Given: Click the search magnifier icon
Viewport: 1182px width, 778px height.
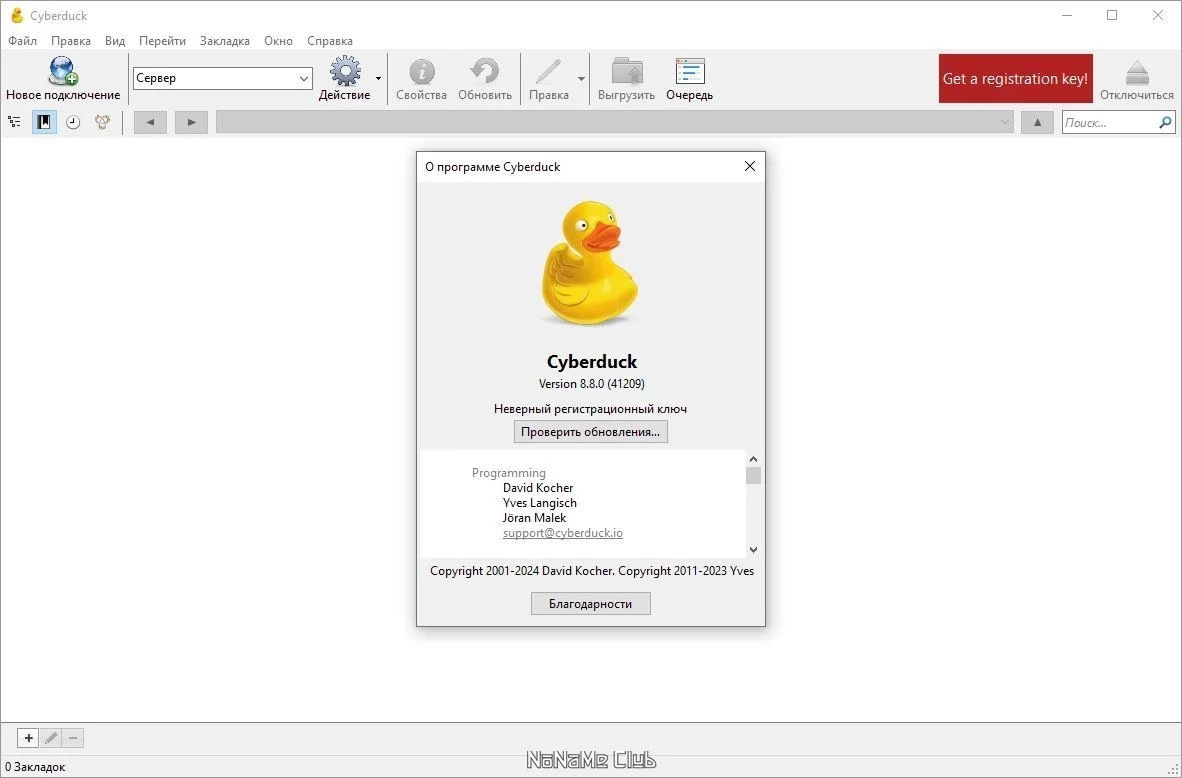Looking at the screenshot, I should click(1165, 122).
